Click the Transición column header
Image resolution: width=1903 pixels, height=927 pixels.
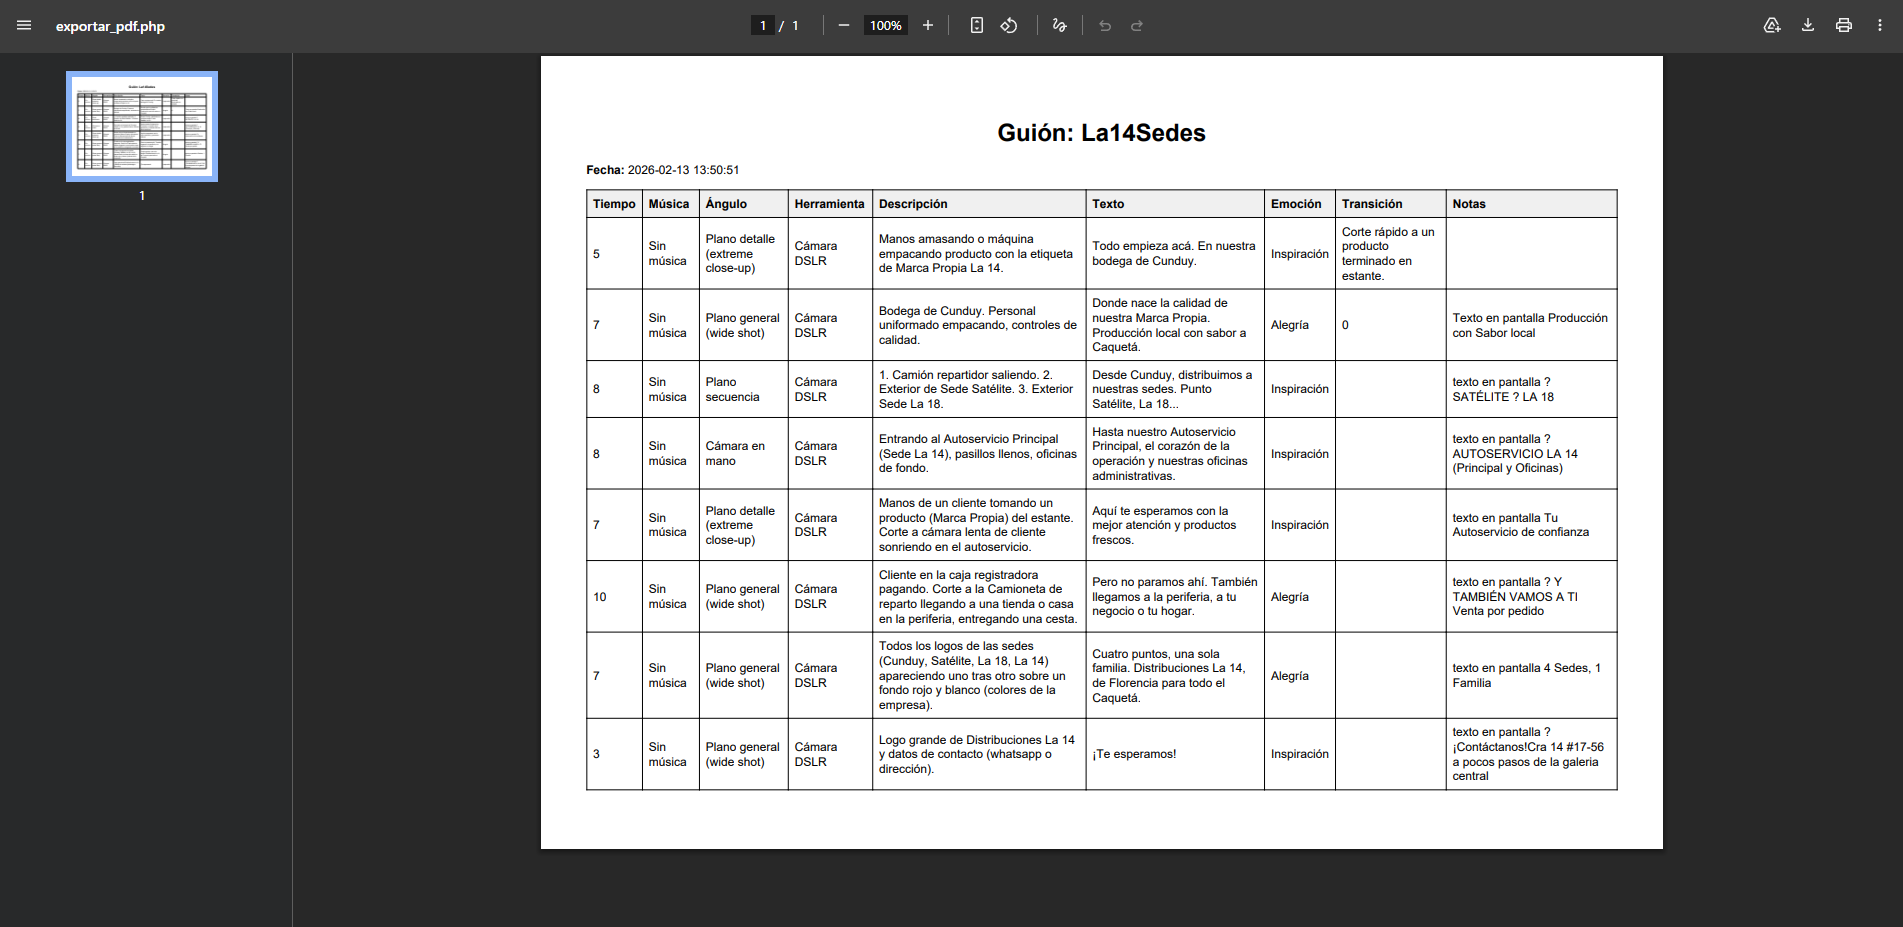(1372, 204)
